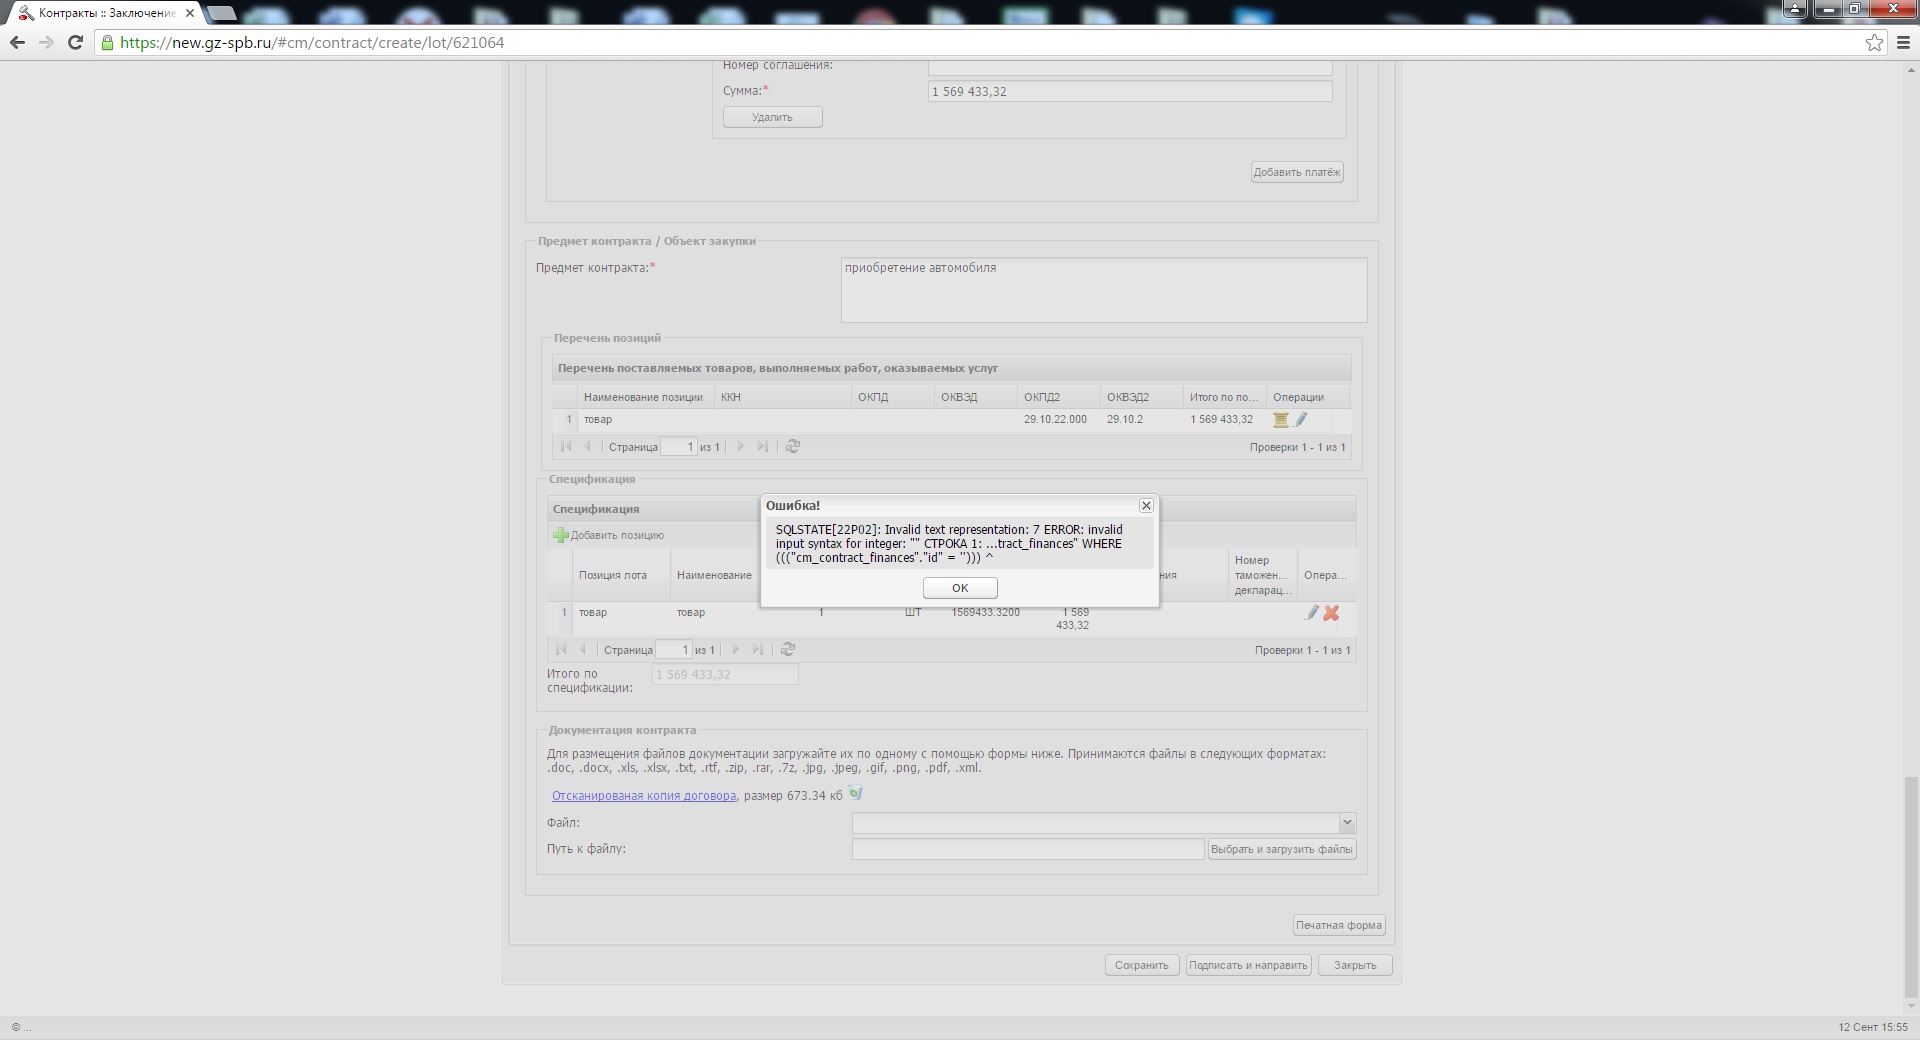Click Выбрать и загрузить файлы
Screen dimensions: 1920x1040
[x=1282, y=849]
